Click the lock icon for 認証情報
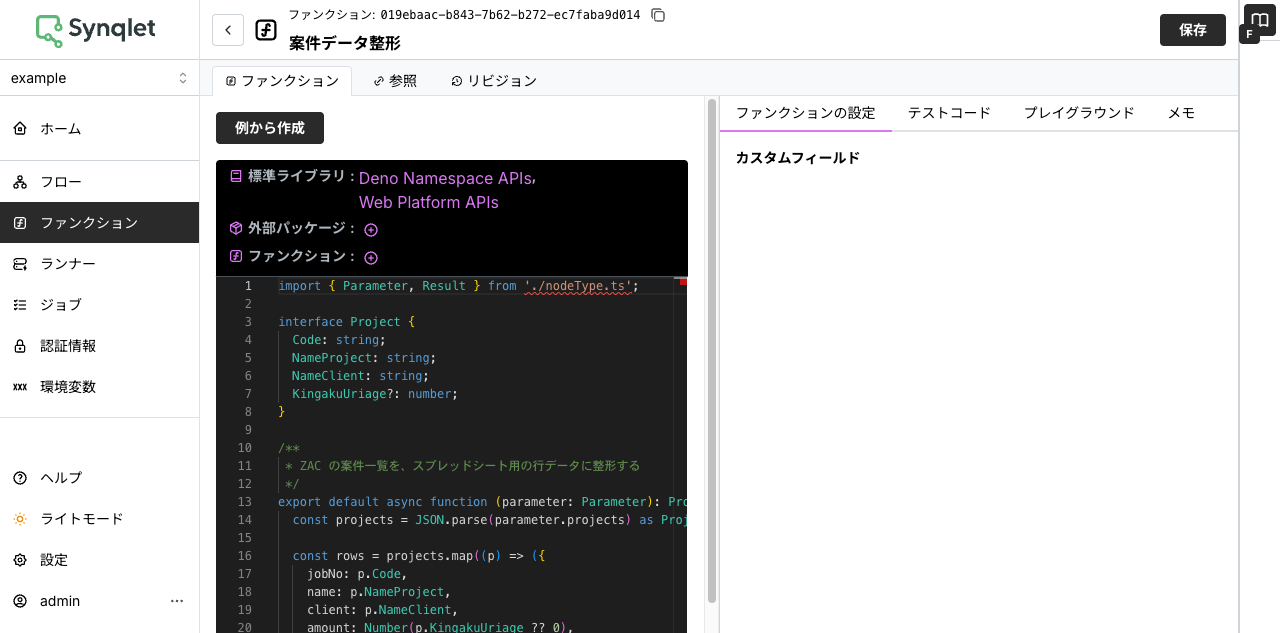 (20, 346)
